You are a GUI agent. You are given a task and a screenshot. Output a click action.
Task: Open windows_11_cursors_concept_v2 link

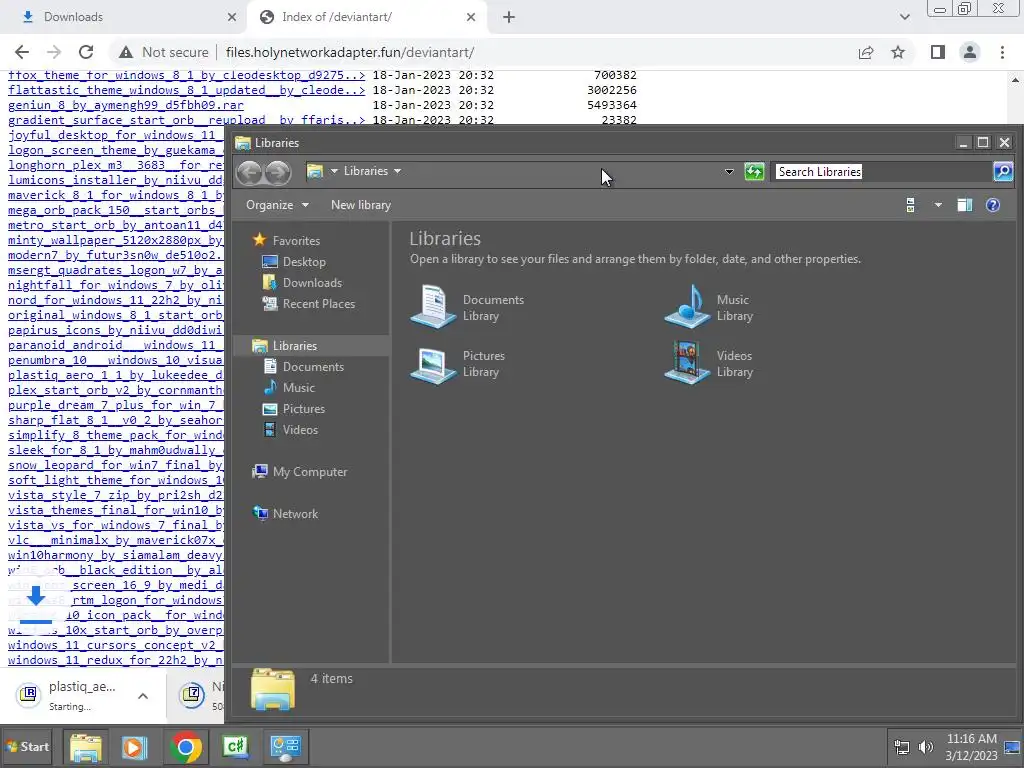click(x=116, y=645)
